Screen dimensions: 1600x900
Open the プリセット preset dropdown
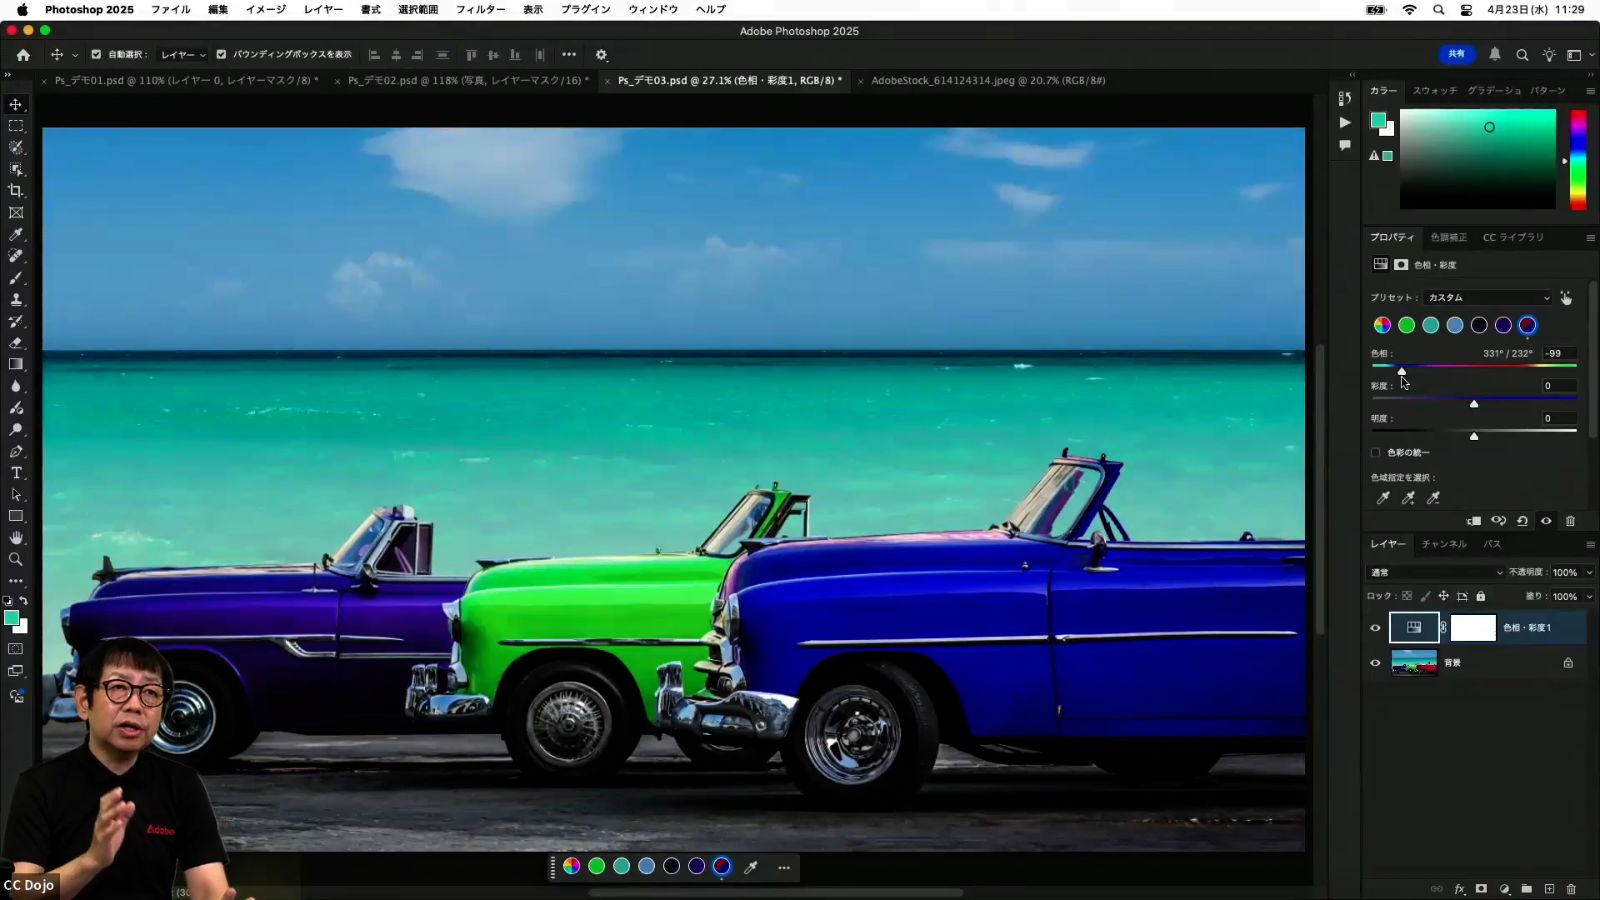tap(1488, 298)
